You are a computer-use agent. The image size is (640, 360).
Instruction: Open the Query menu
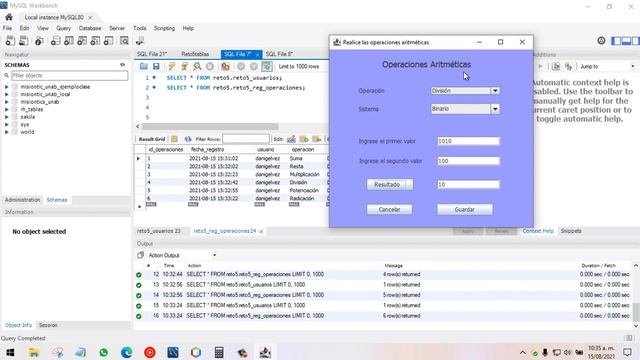(63, 28)
